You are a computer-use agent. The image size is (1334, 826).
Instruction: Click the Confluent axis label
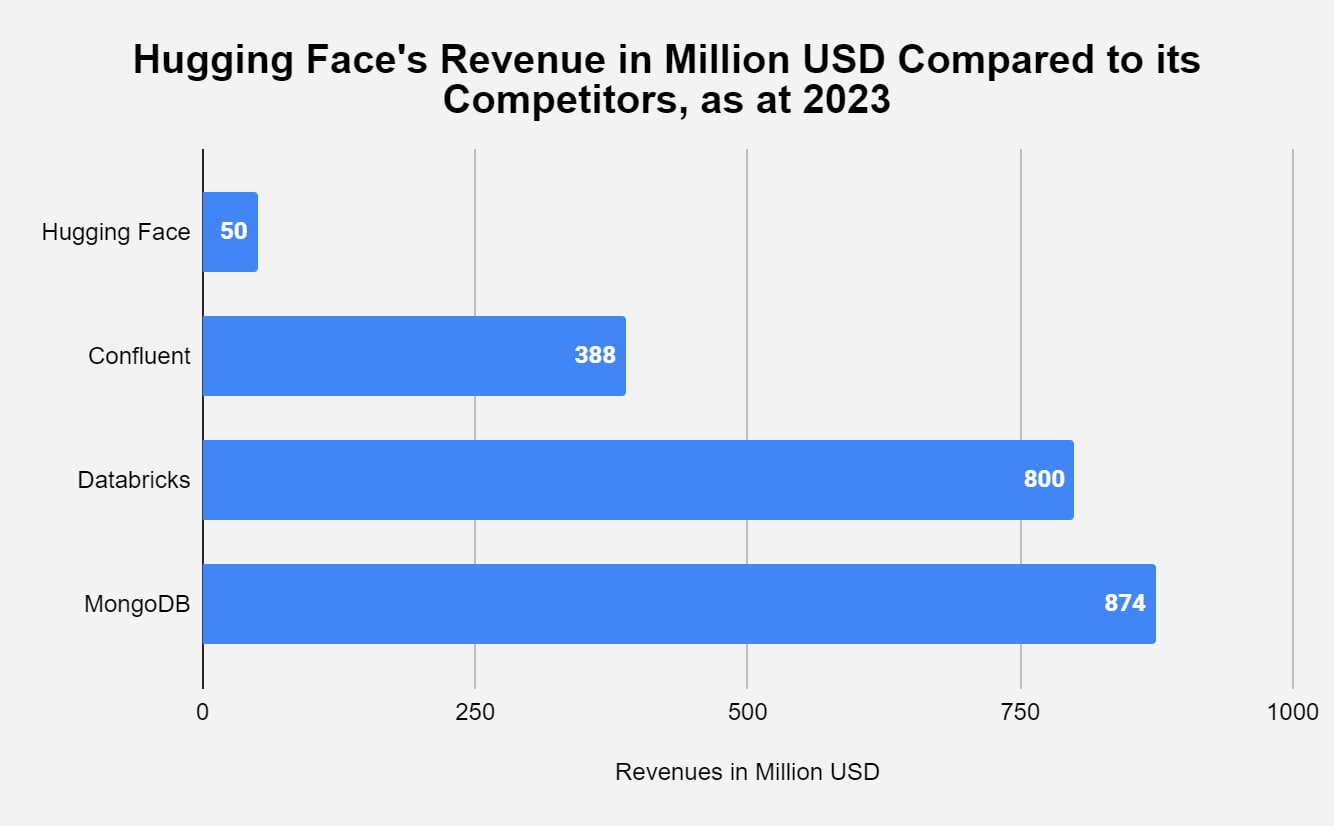[x=141, y=355]
